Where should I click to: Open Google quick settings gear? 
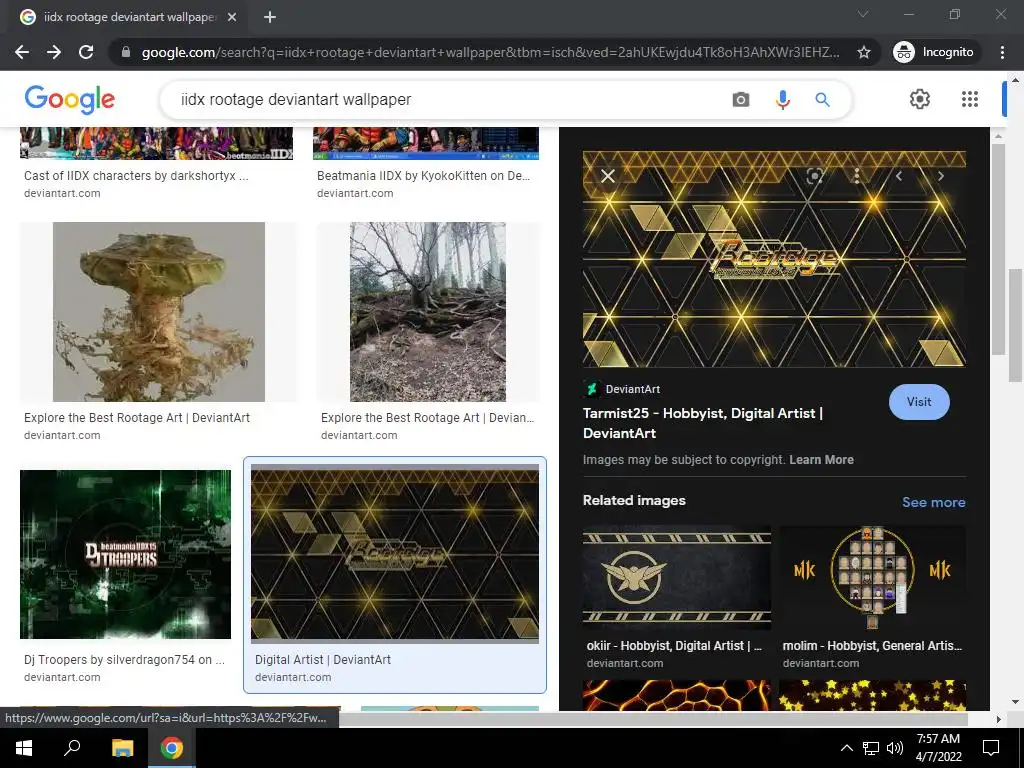coord(920,99)
